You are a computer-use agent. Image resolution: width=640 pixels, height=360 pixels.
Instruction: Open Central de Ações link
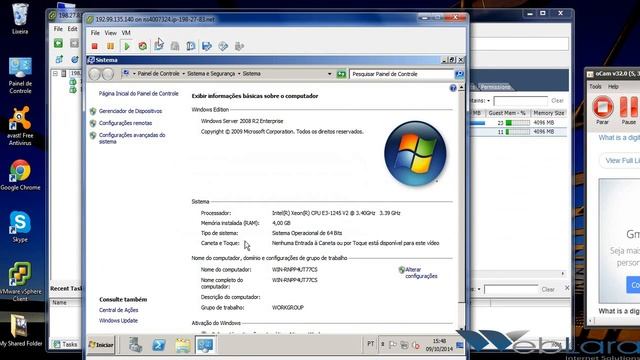(118, 310)
